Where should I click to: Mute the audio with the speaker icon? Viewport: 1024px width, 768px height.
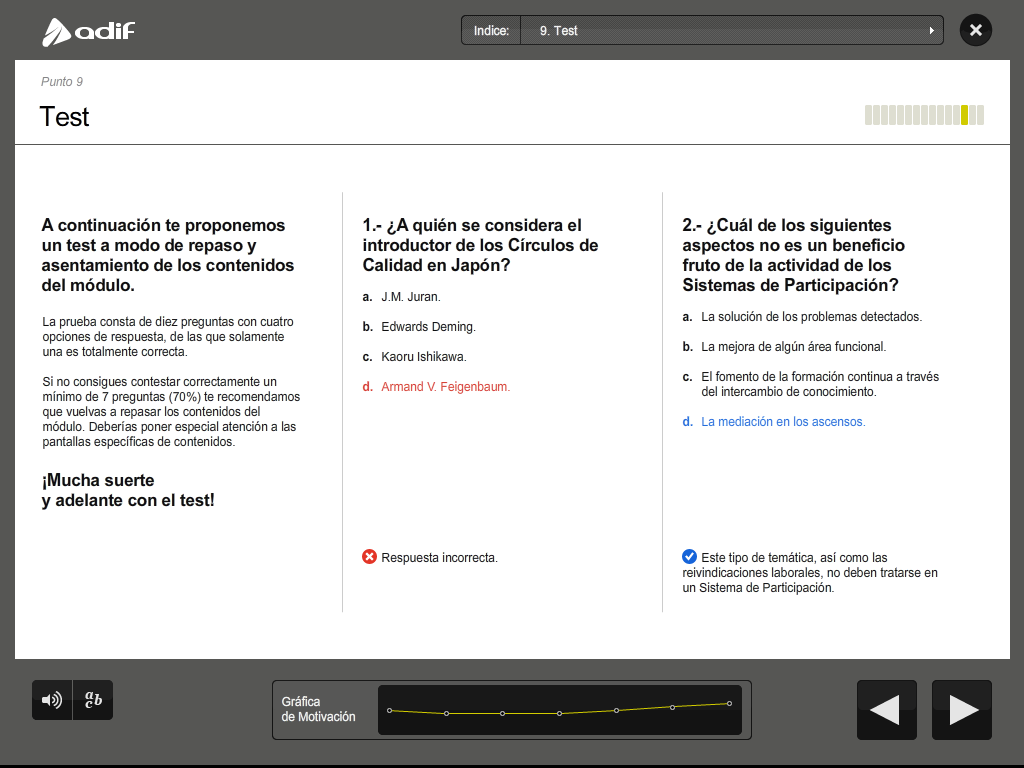click(51, 700)
